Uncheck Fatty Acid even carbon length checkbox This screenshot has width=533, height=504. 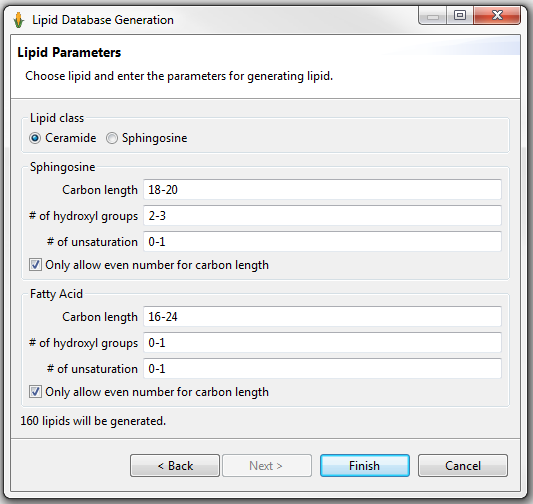[35, 392]
